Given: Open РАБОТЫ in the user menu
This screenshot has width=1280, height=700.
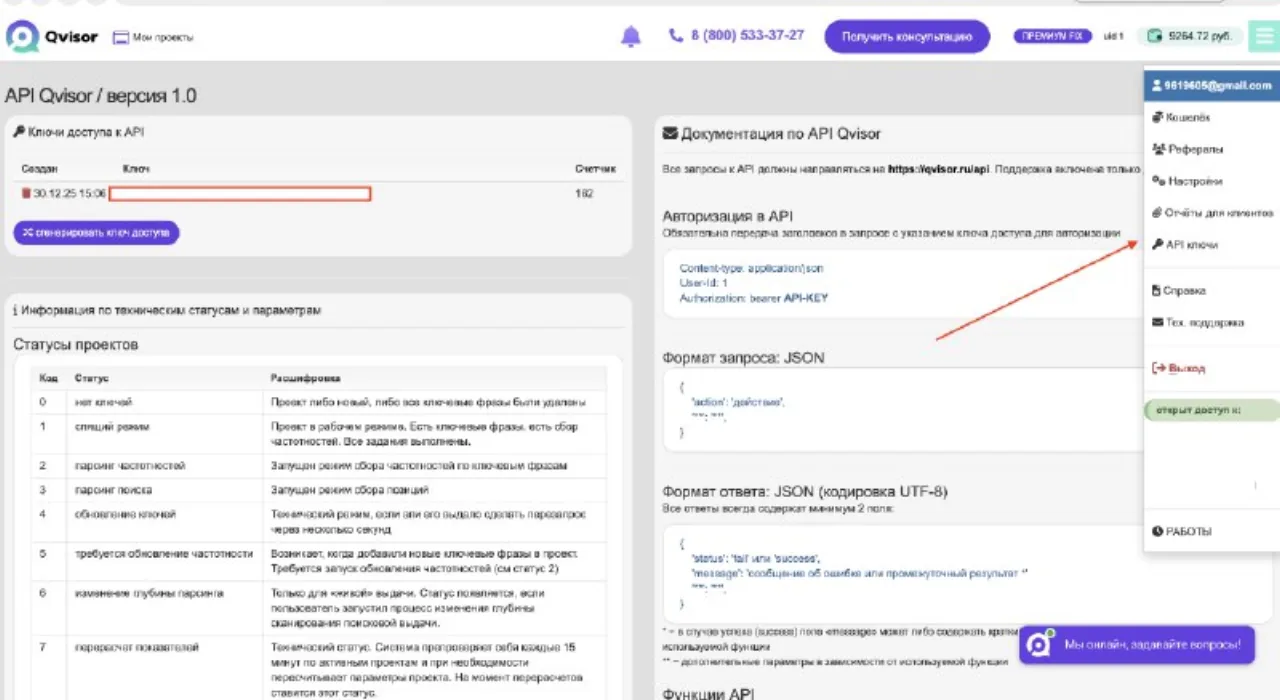Looking at the screenshot, I should click(1182, 531).
